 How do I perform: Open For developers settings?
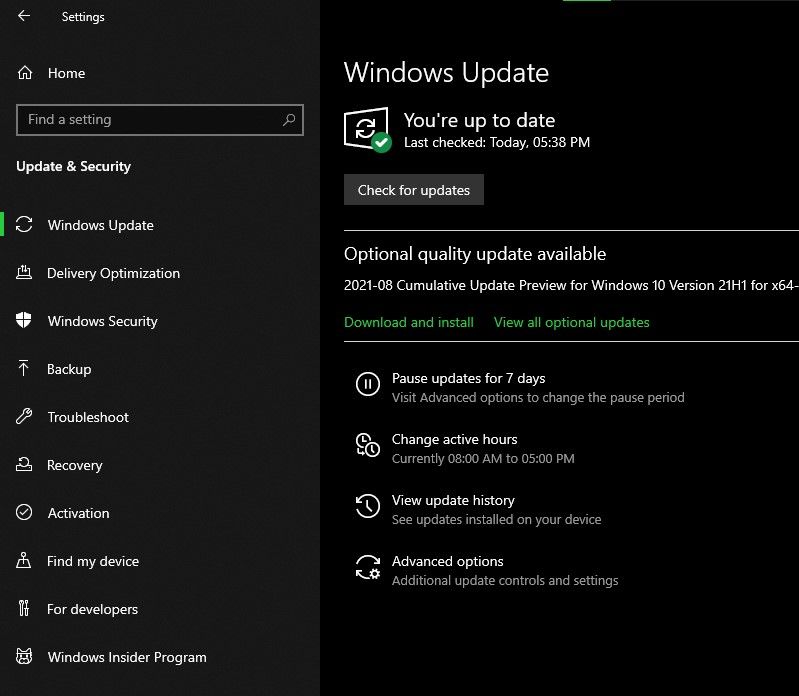93,609
